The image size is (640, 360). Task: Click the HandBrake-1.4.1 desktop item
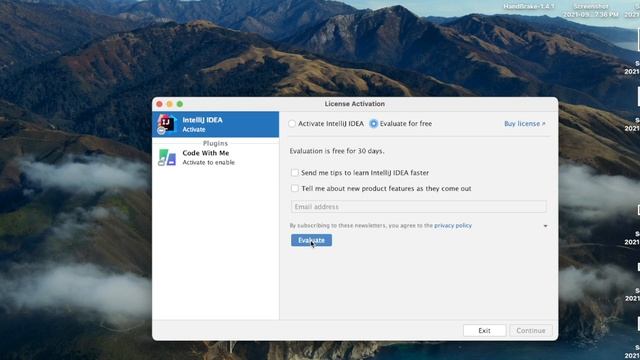(x=529, y=6)
